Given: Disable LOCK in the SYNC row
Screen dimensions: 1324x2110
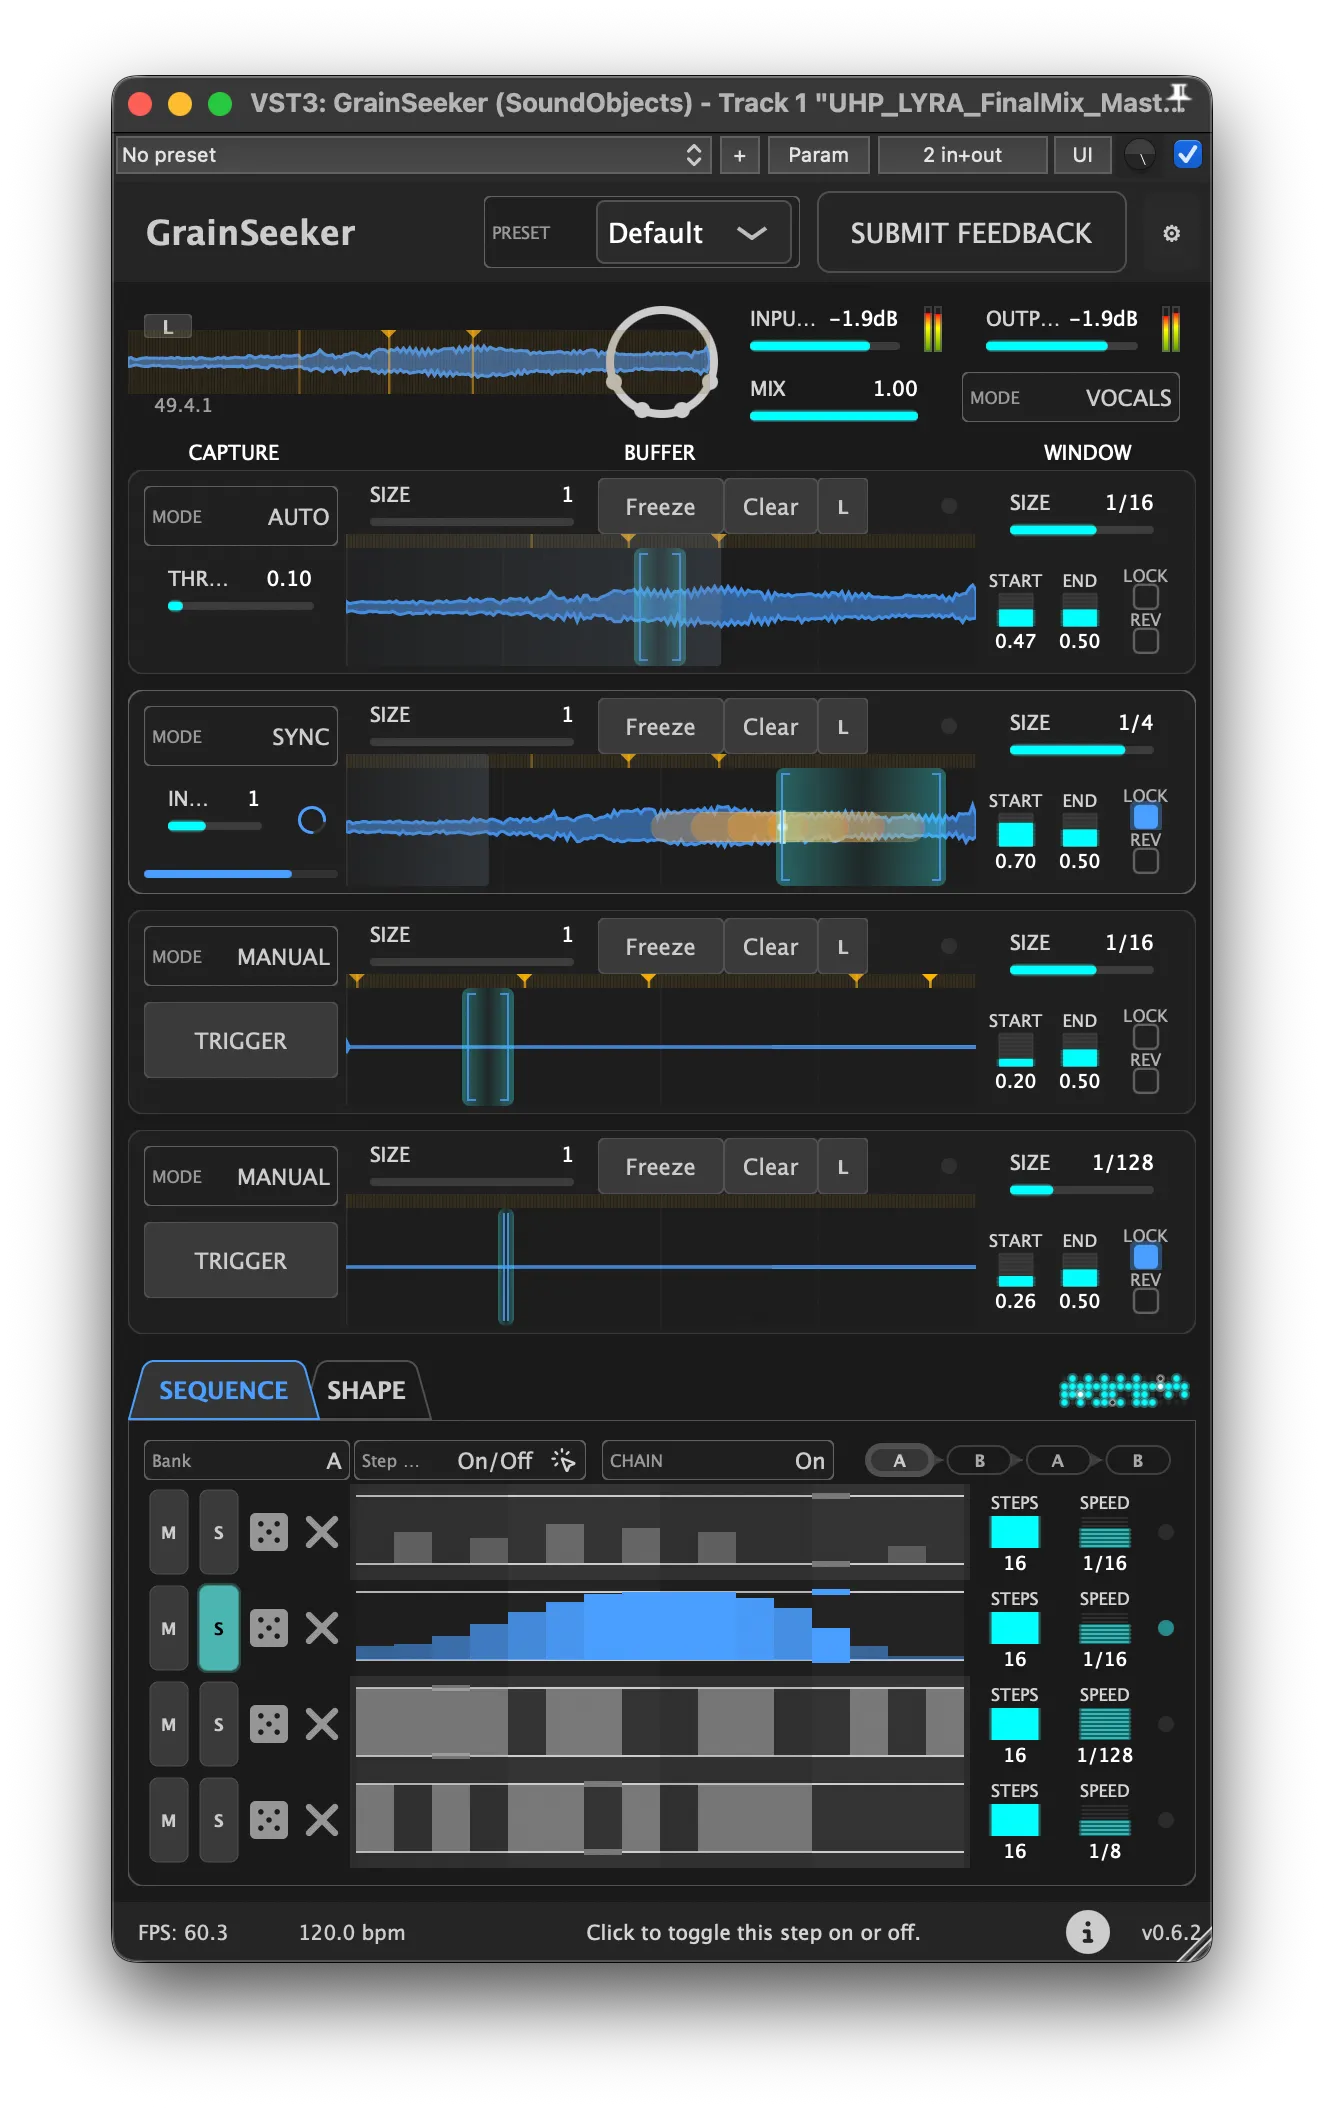Looking at the screenshot, I should point(1146,816).
